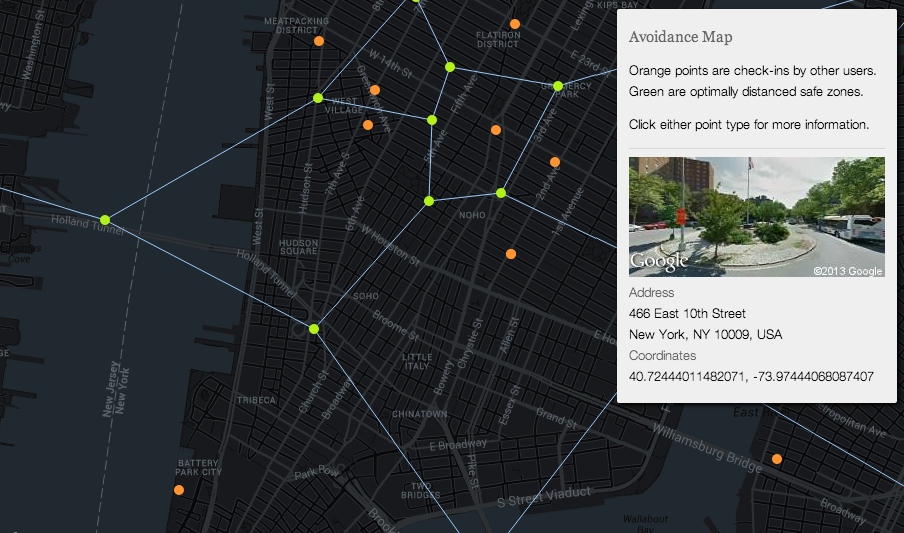Select the green safe zone between West Village and Fifth Ave

432,120
